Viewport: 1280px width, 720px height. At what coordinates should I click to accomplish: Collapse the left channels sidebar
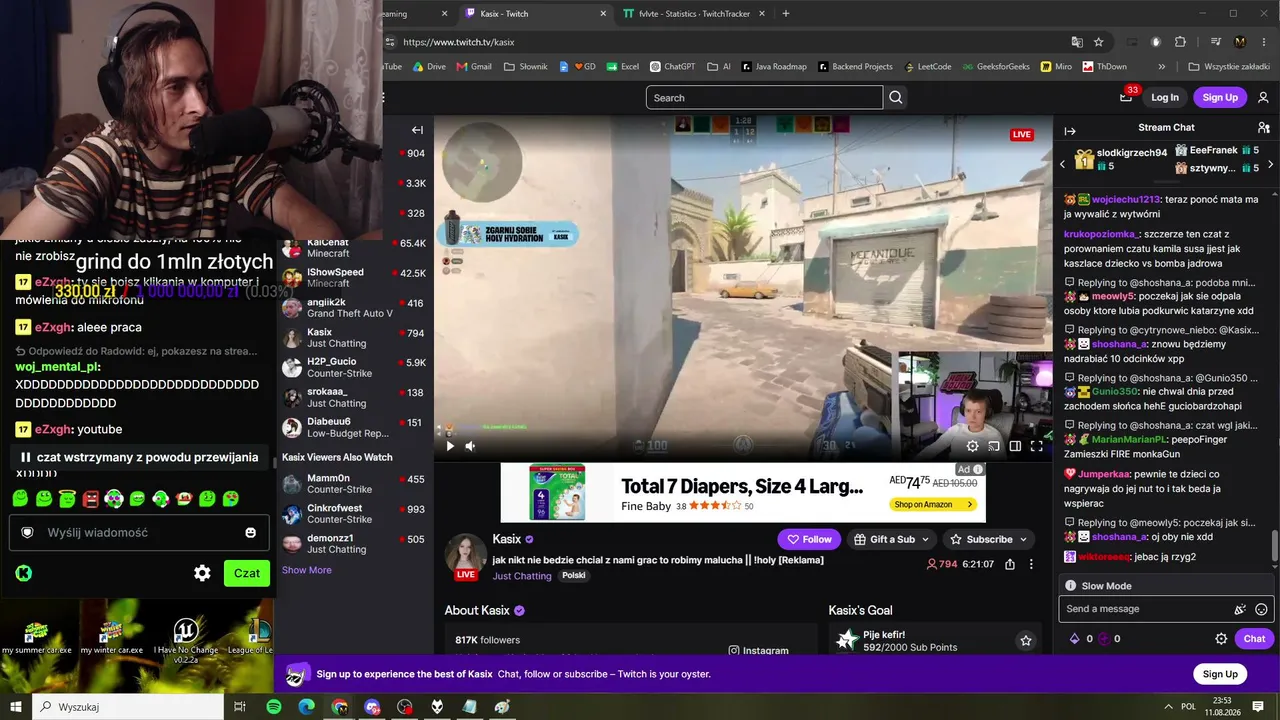(417, 130)
